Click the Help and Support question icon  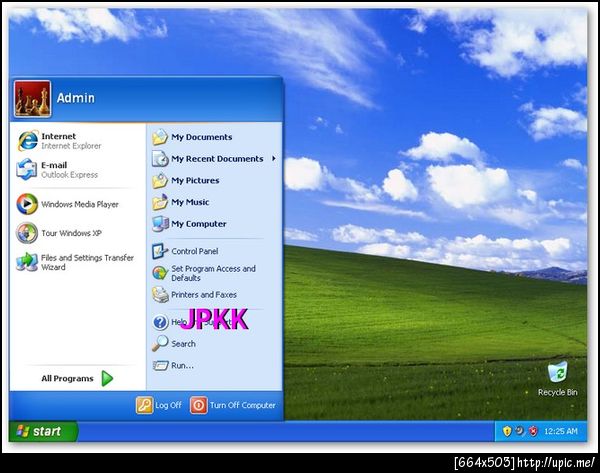(x=160, y=322)
